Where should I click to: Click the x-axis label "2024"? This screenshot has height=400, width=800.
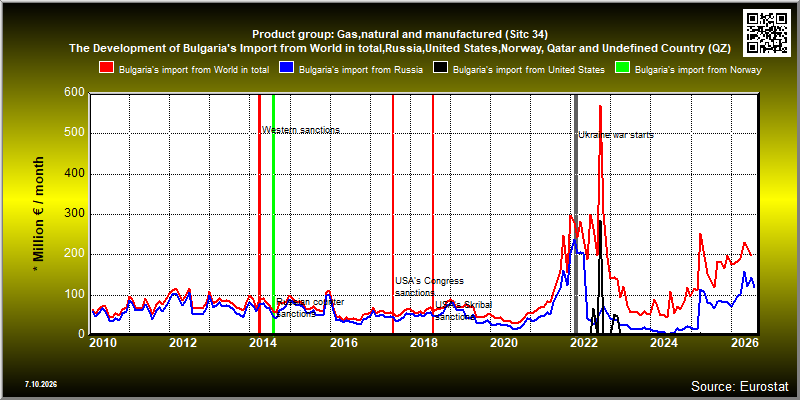[664, 343]
